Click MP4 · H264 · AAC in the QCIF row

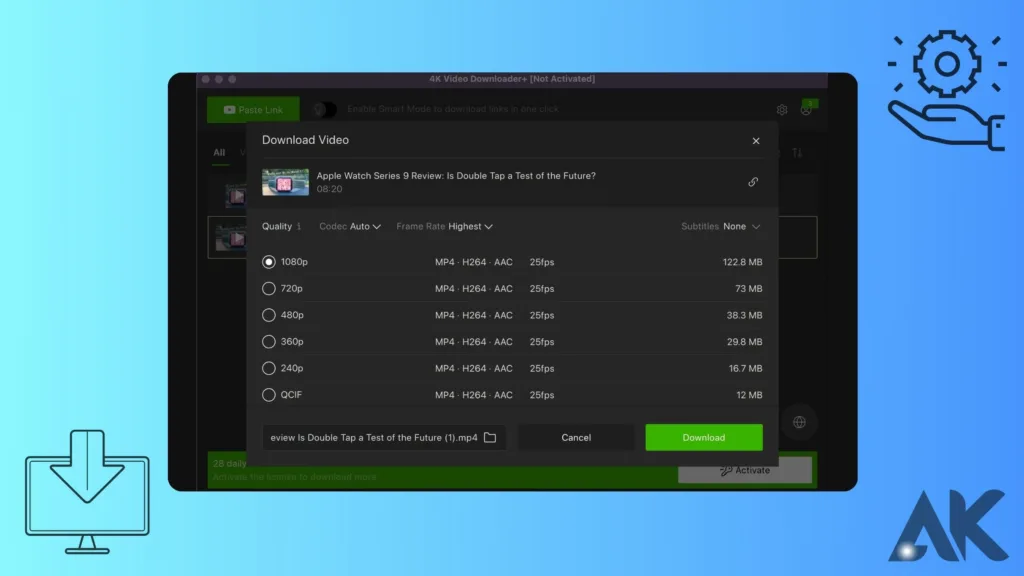(x=473, y=395)
